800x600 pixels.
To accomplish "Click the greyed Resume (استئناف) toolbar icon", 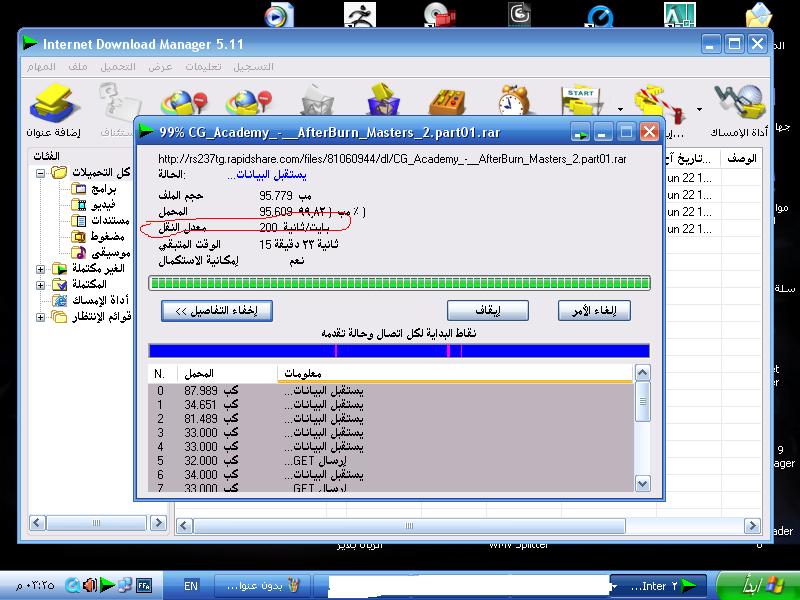I will (118, 104).
